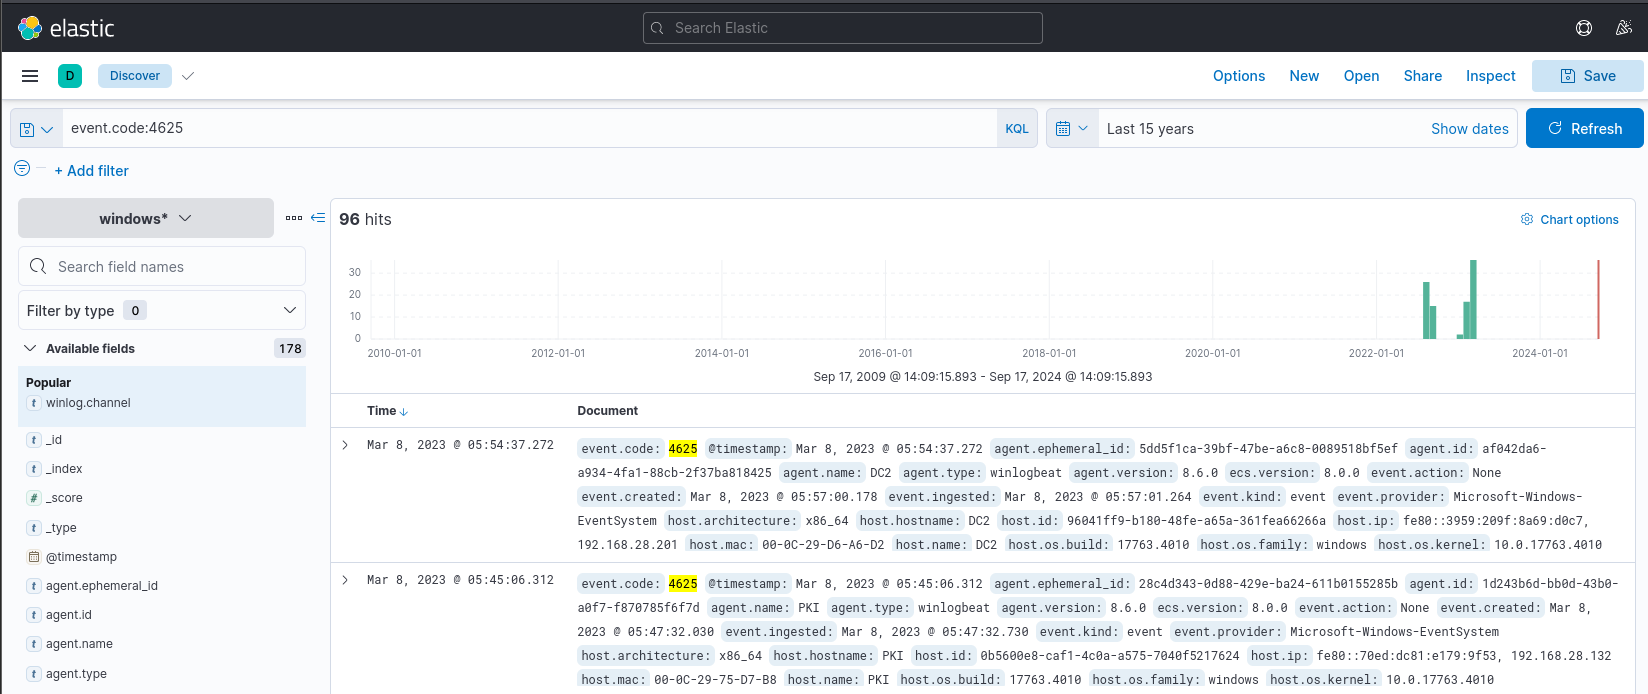This screenshot has height=694, width=1648.
Task: Click the Document column header
Action: [607, 411]
